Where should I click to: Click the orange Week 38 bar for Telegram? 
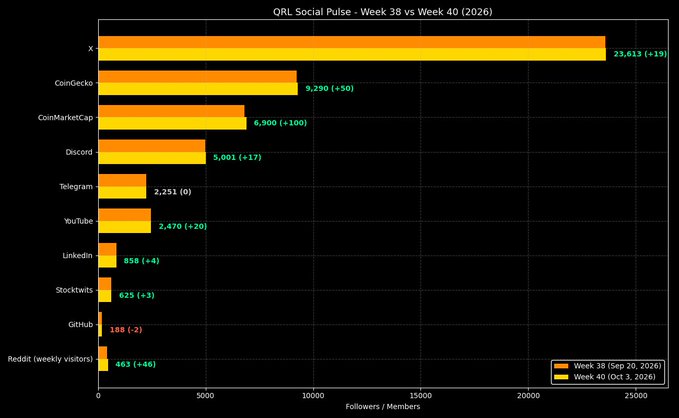click(122, 180)
